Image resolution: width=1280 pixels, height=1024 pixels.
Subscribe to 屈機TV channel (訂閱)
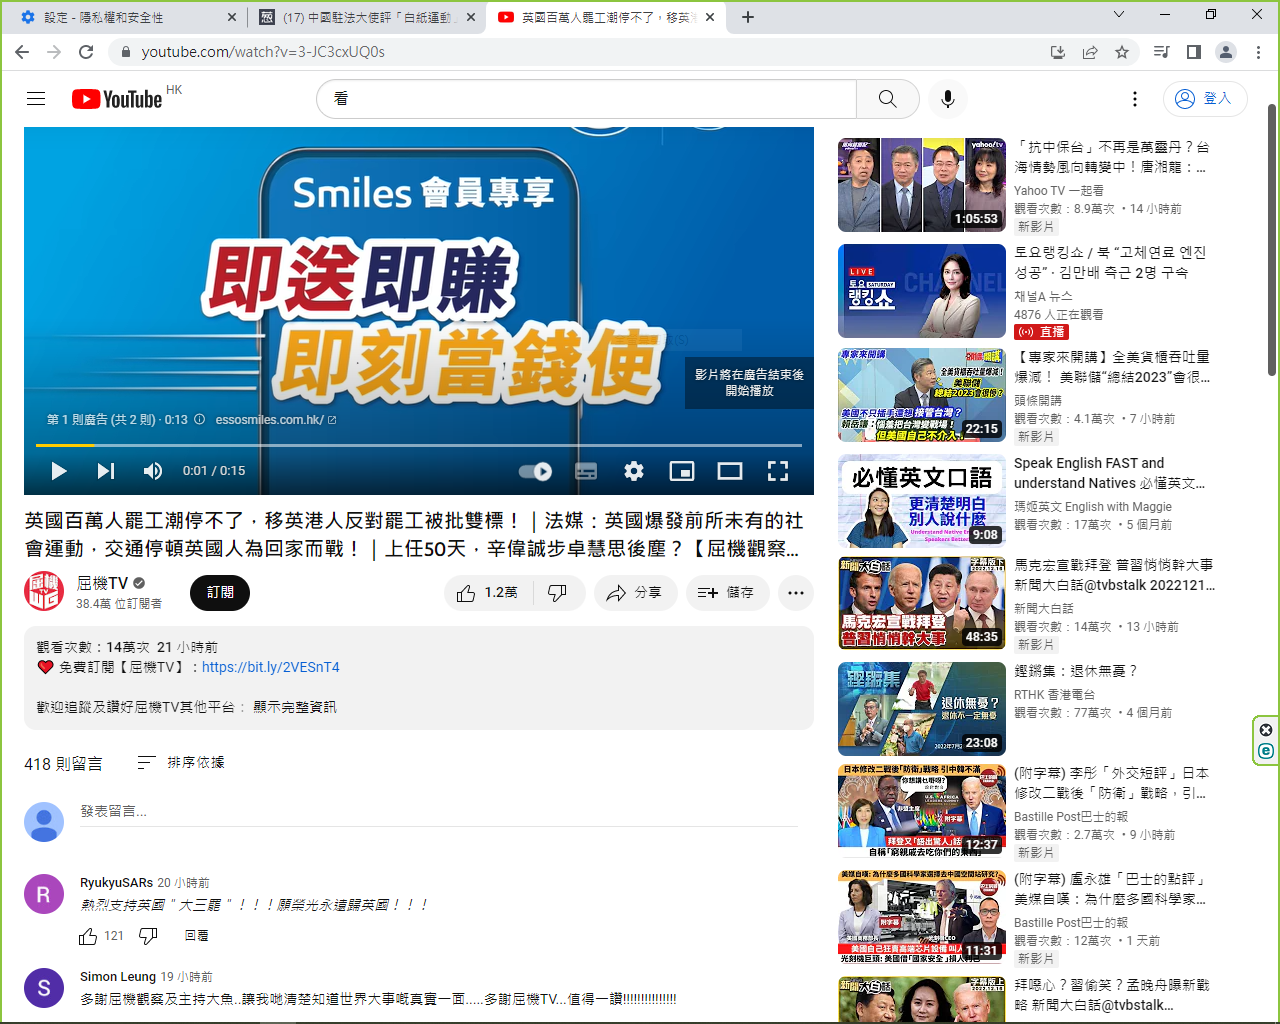point(220,593)
